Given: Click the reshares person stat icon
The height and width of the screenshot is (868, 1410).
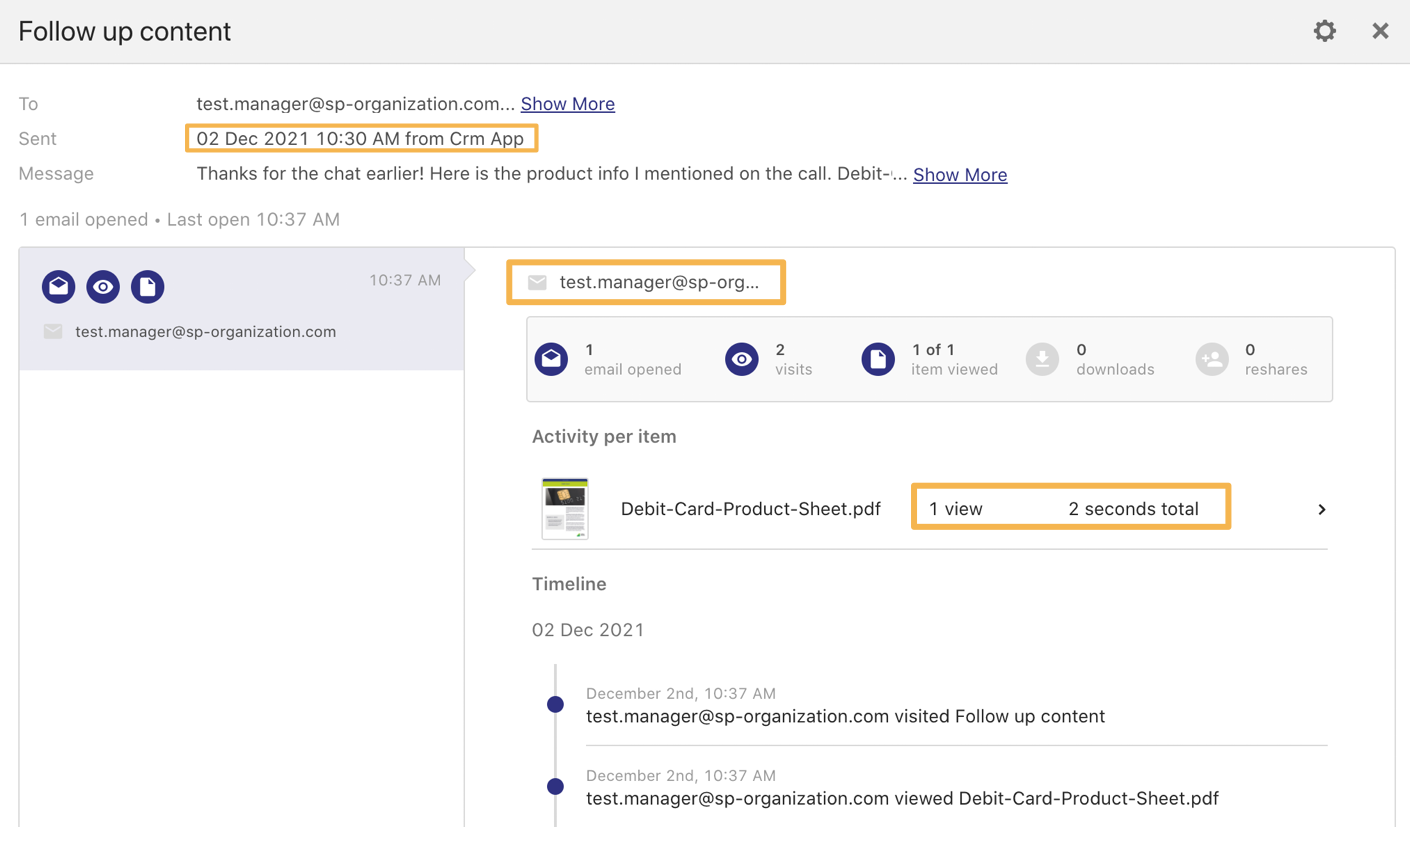Looking at the screenshot, I should coord(1211,359).
